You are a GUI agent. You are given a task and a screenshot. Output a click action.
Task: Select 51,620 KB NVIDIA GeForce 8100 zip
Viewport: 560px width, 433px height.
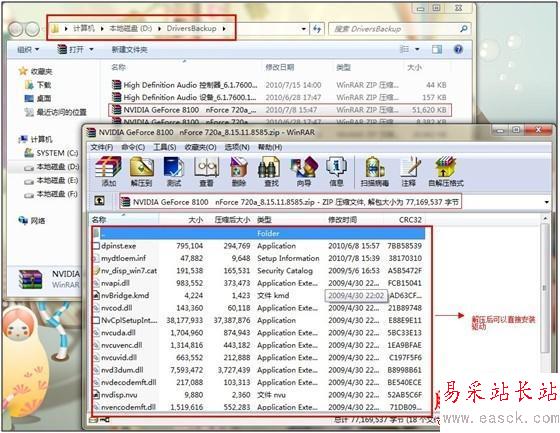pyautogui.click(x=280, y=110)
